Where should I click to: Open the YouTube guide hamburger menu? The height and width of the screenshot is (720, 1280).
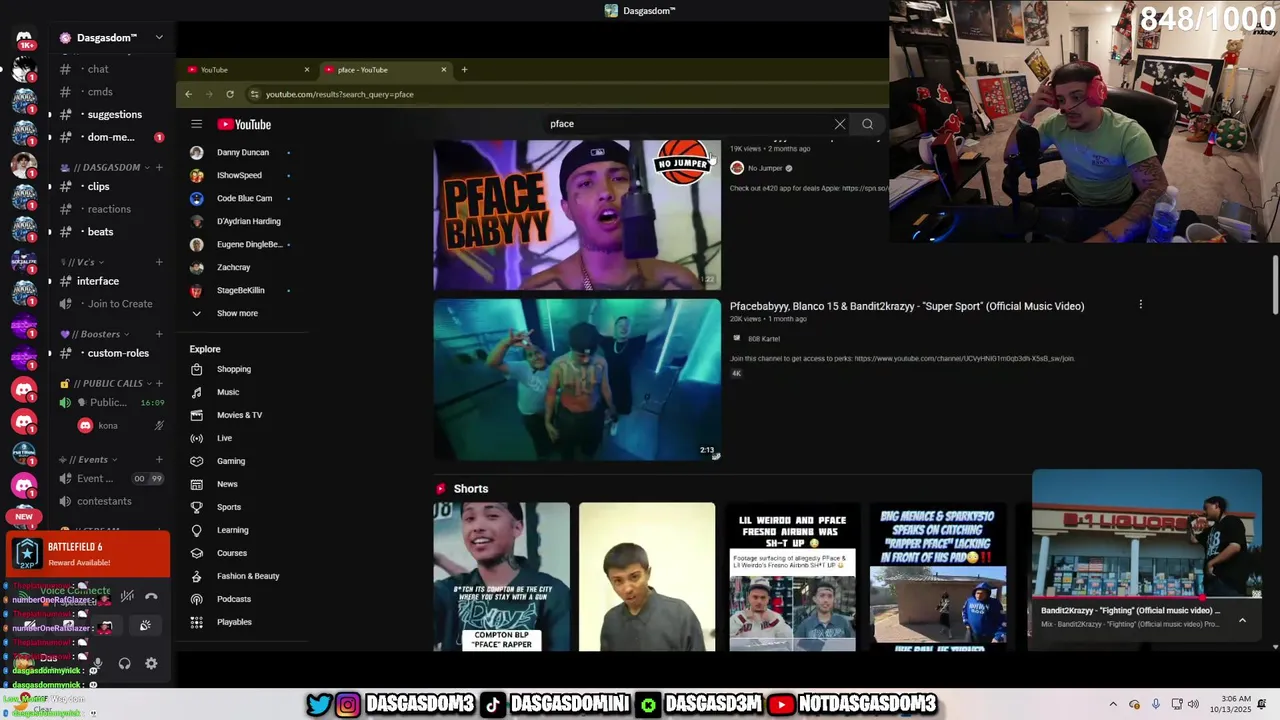click(196, 124)
